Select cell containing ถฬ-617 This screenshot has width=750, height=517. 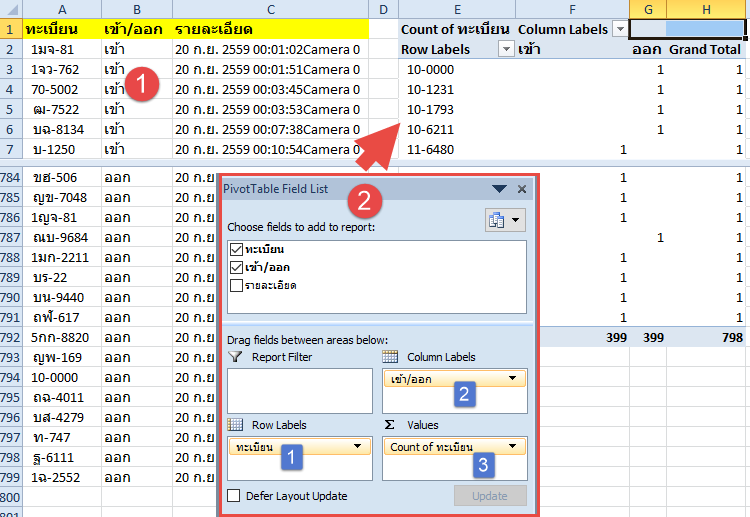[62, 317]
